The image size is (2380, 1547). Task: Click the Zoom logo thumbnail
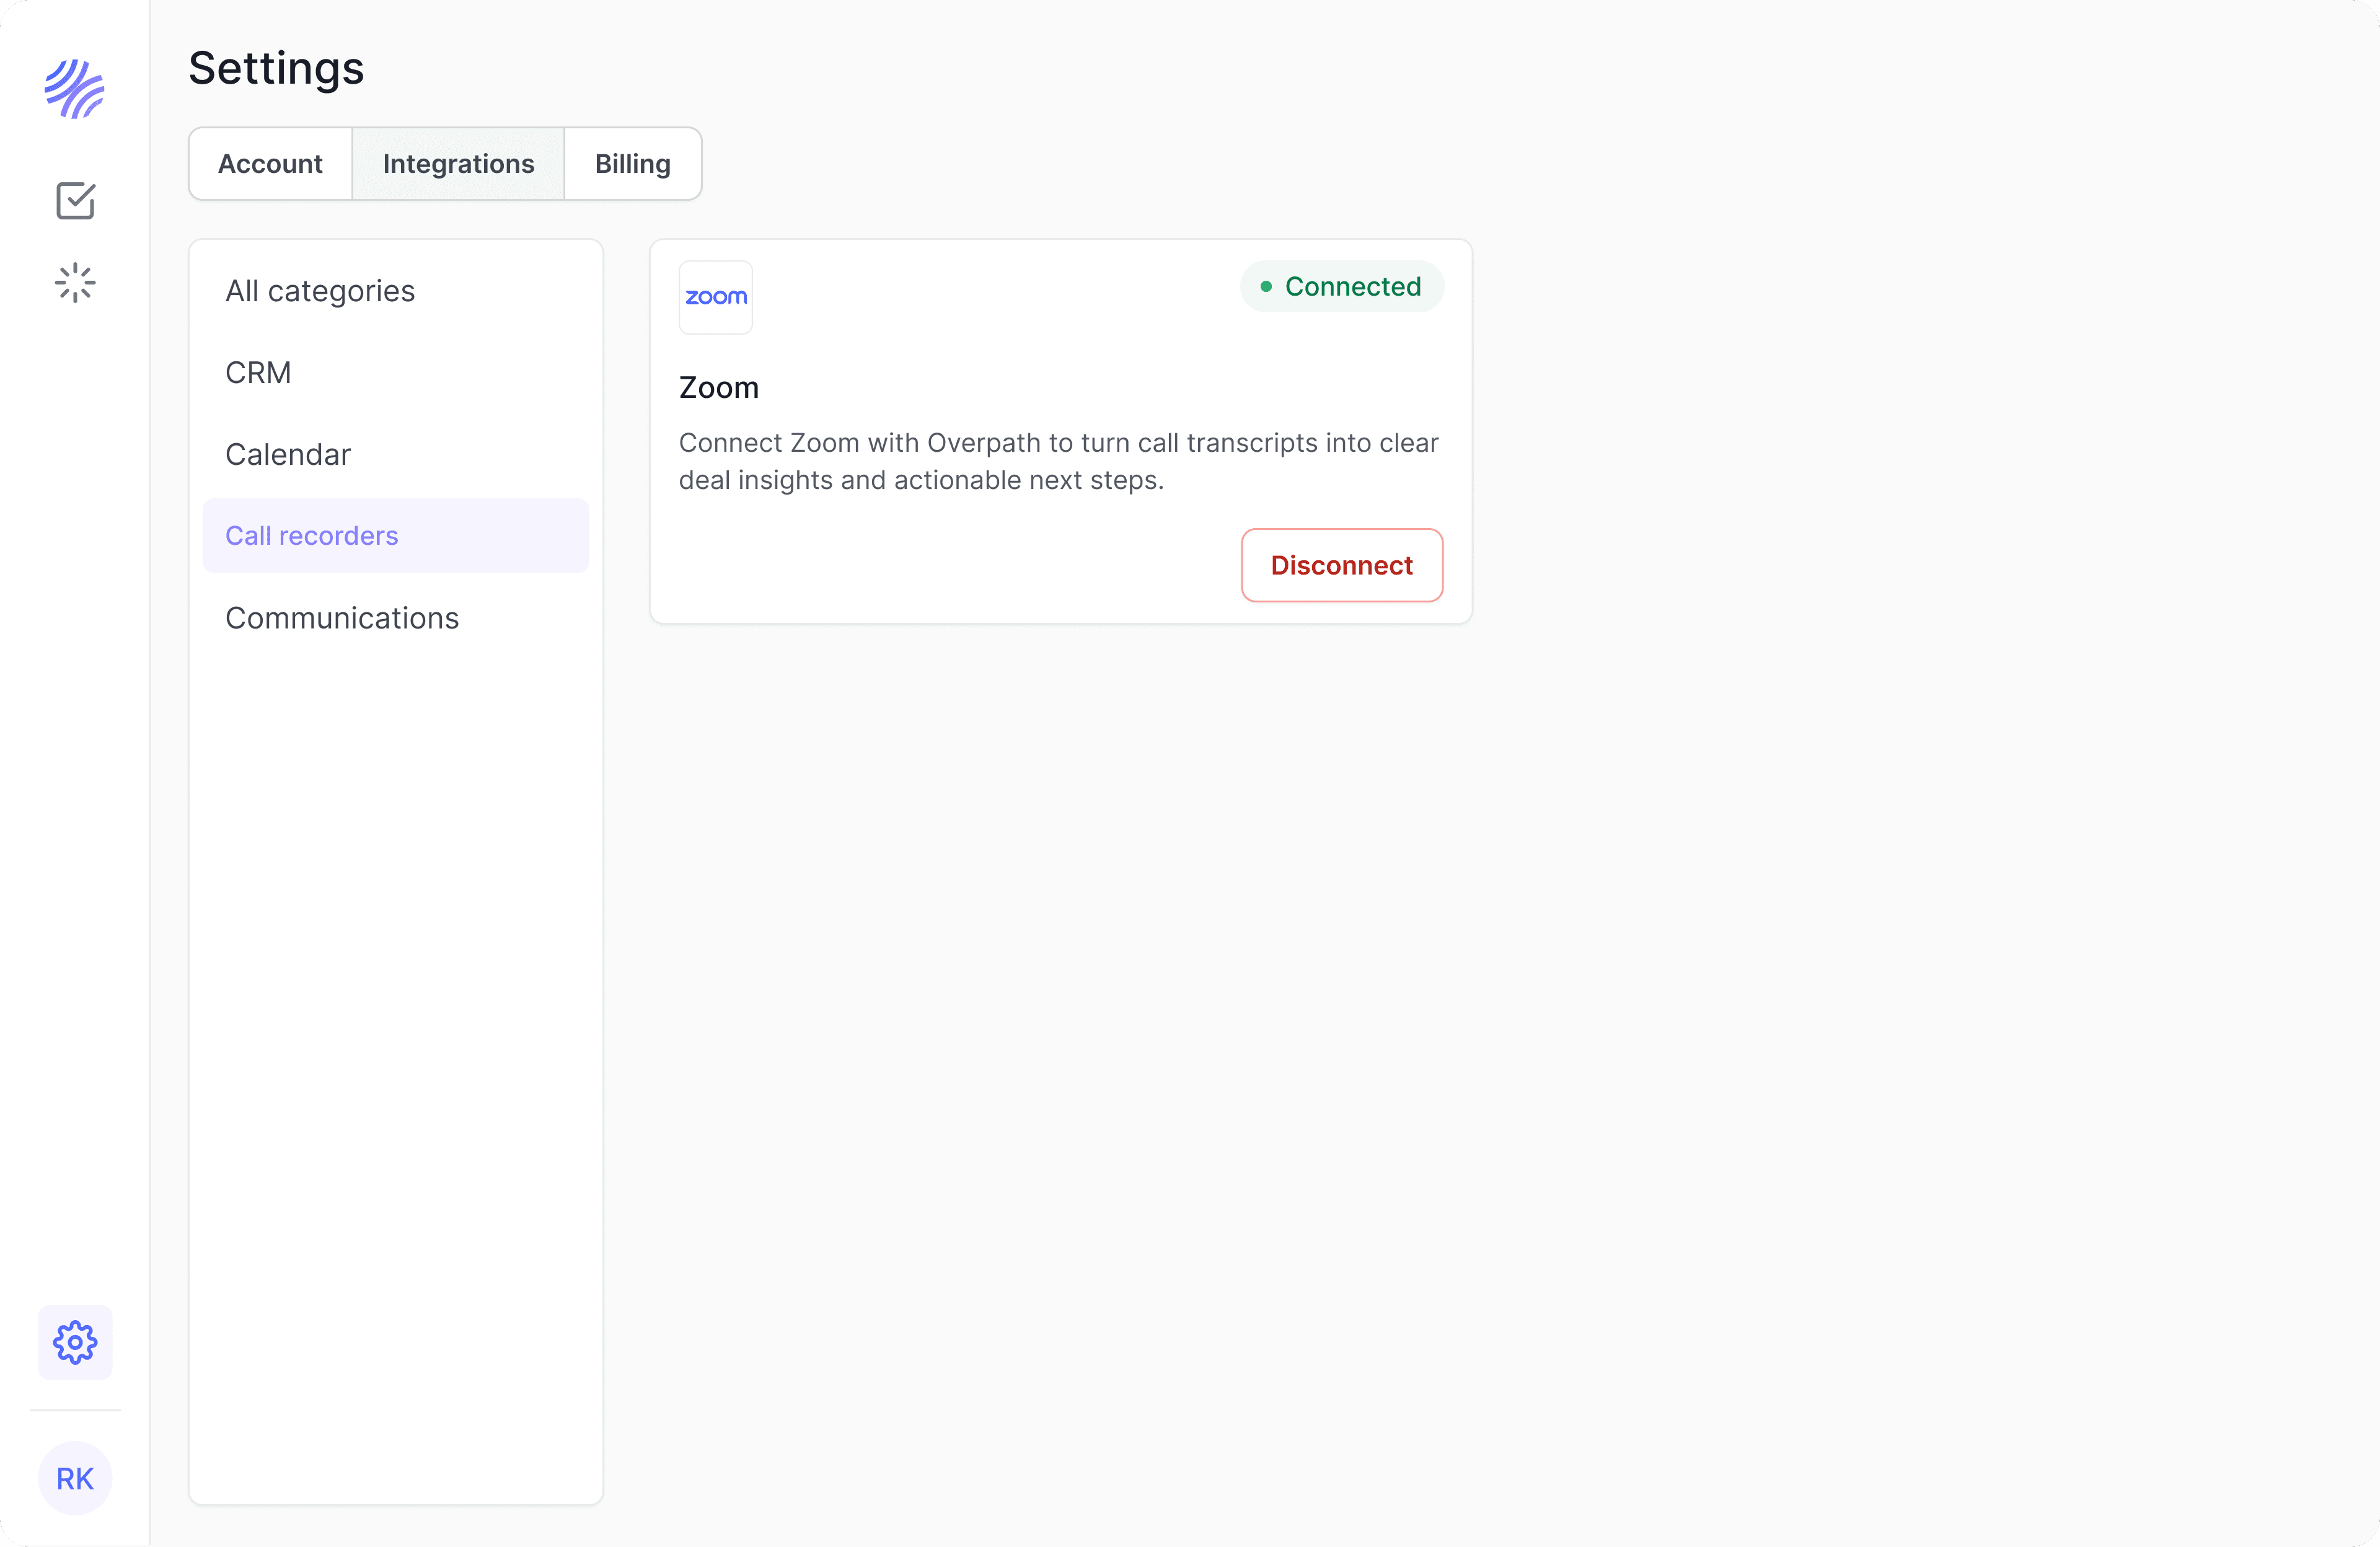715,297
